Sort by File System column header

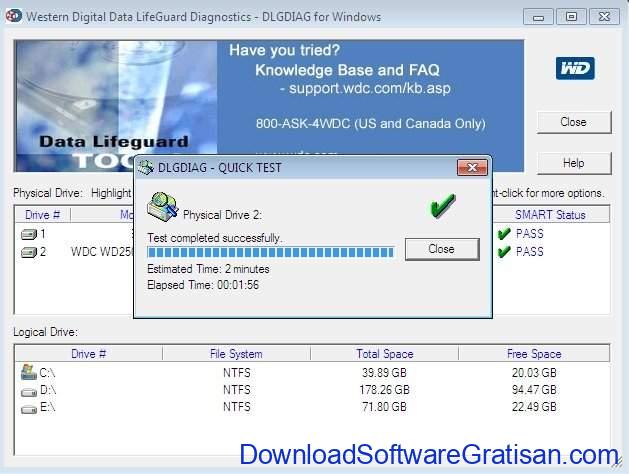coord(236,354)
